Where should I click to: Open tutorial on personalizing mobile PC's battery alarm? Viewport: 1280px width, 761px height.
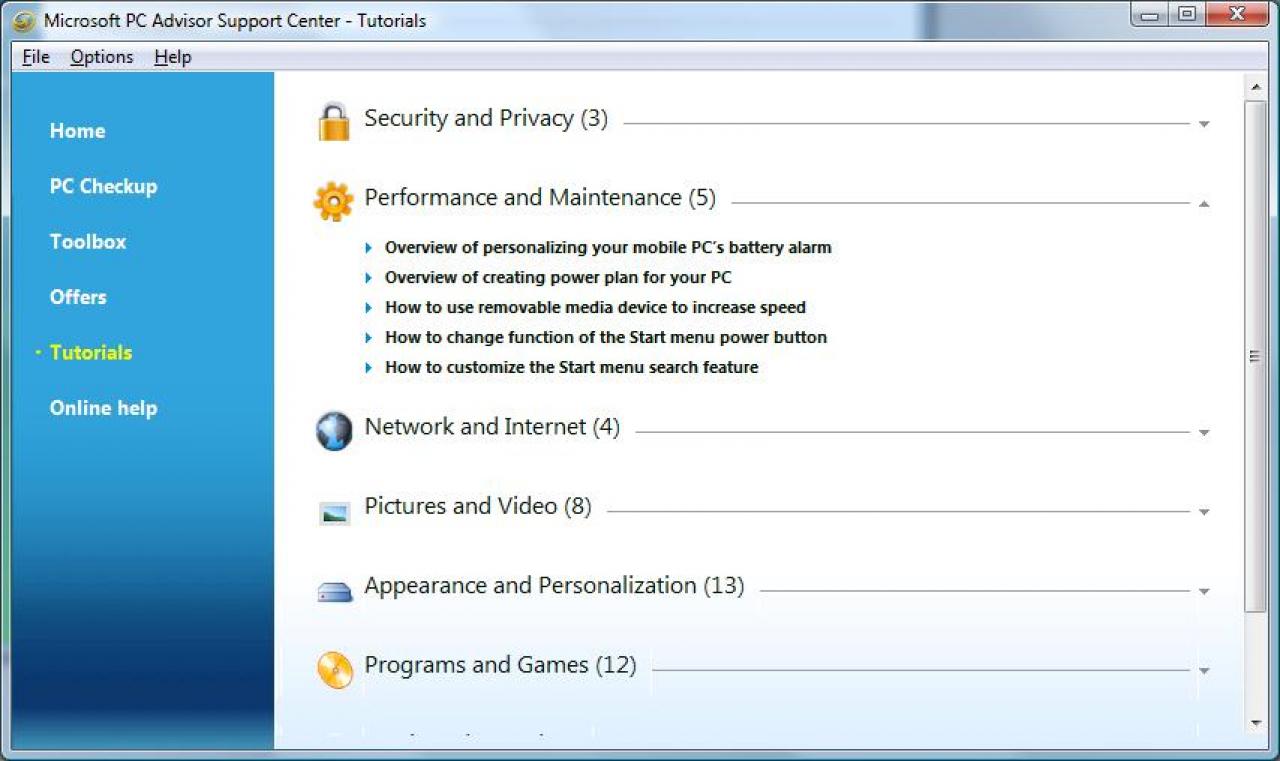[608, 247]
